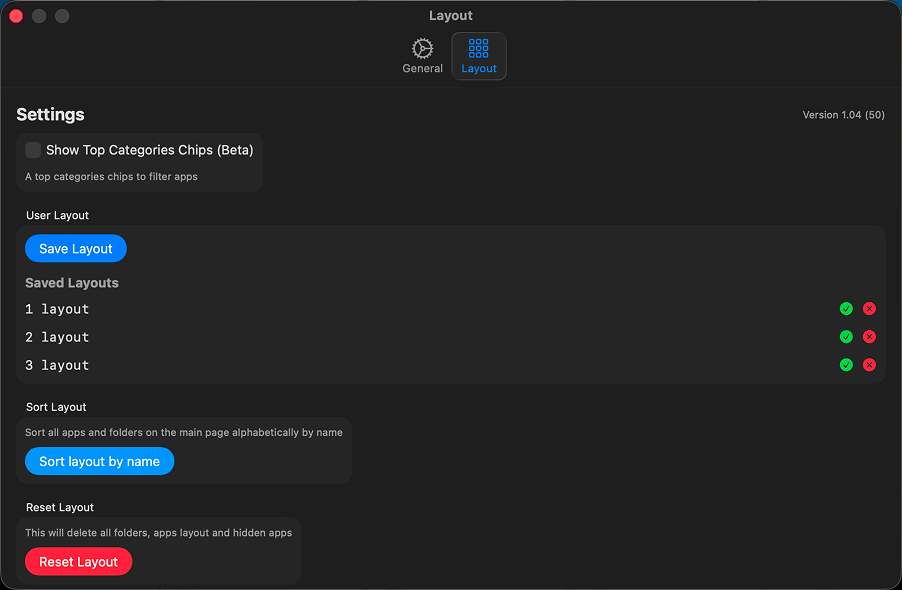Select the saved layout named "2 layout"
The width and height of the screenshot is (902, 590).
[x=57, y=337]
